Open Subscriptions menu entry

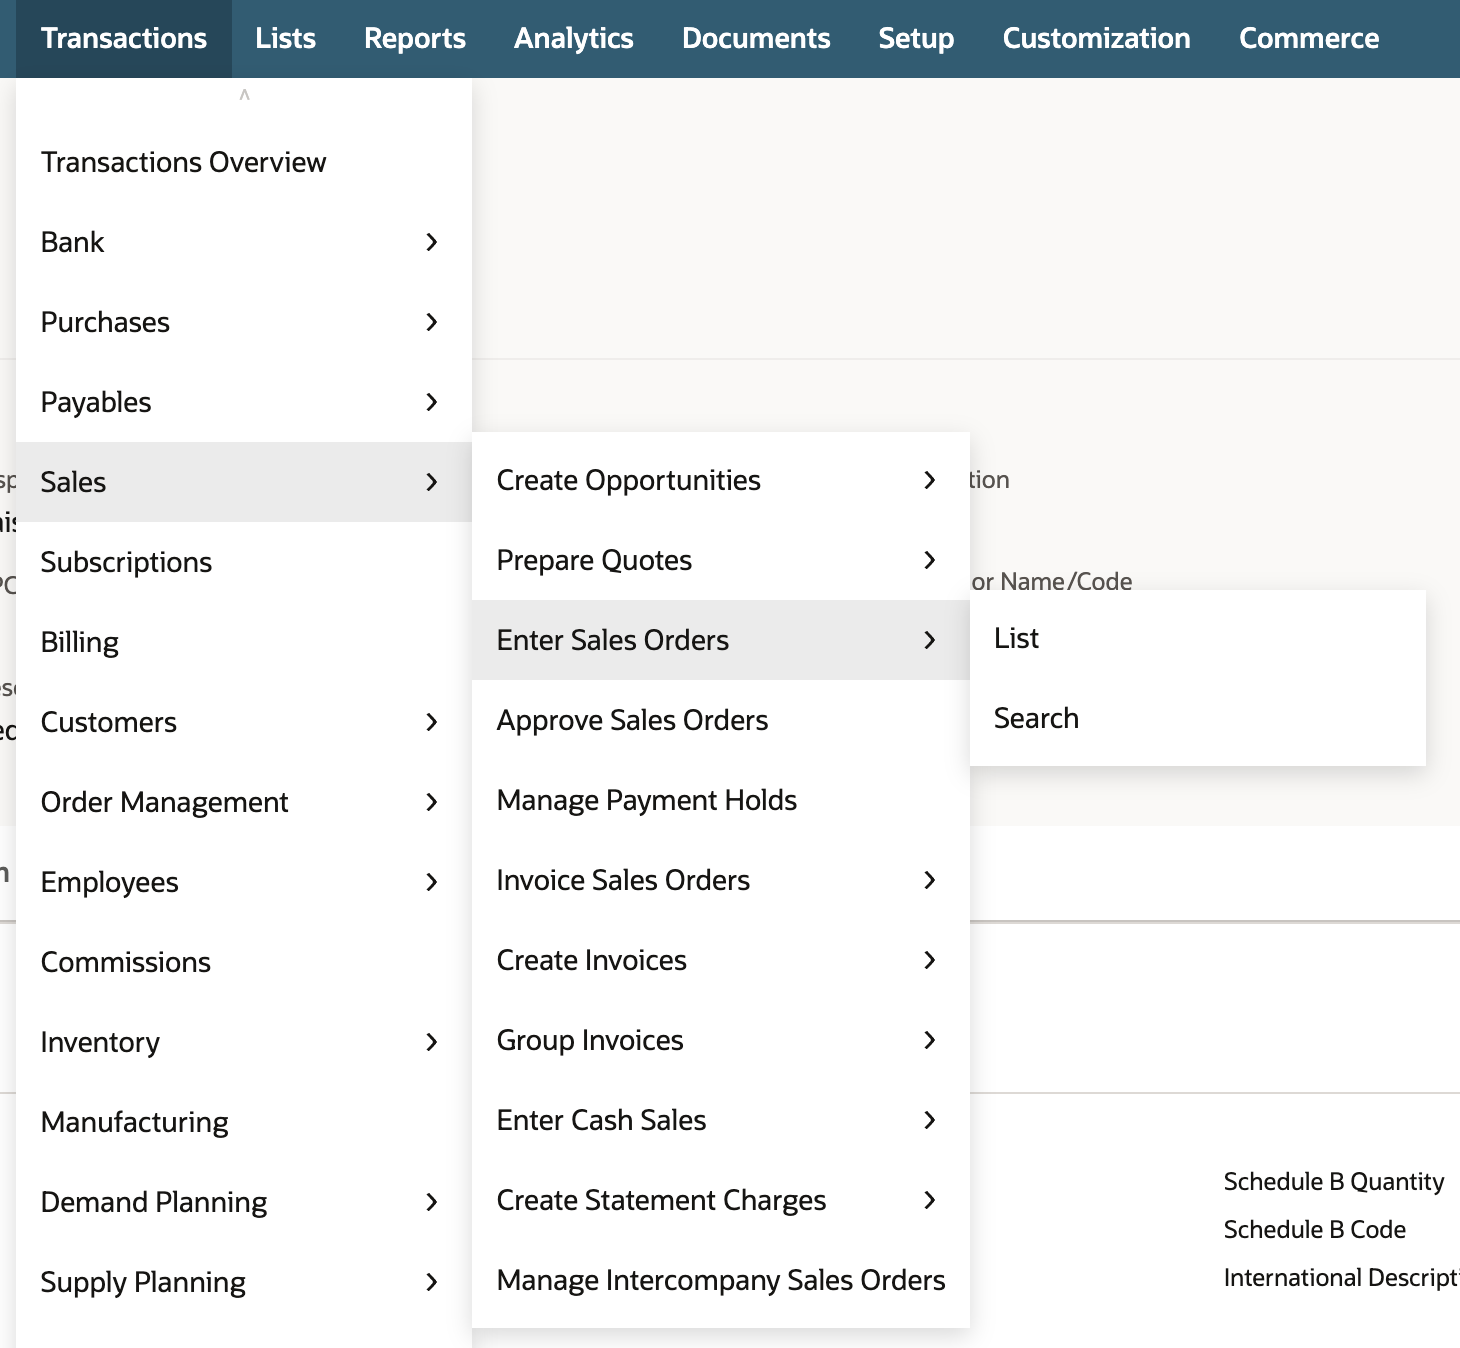244,562
